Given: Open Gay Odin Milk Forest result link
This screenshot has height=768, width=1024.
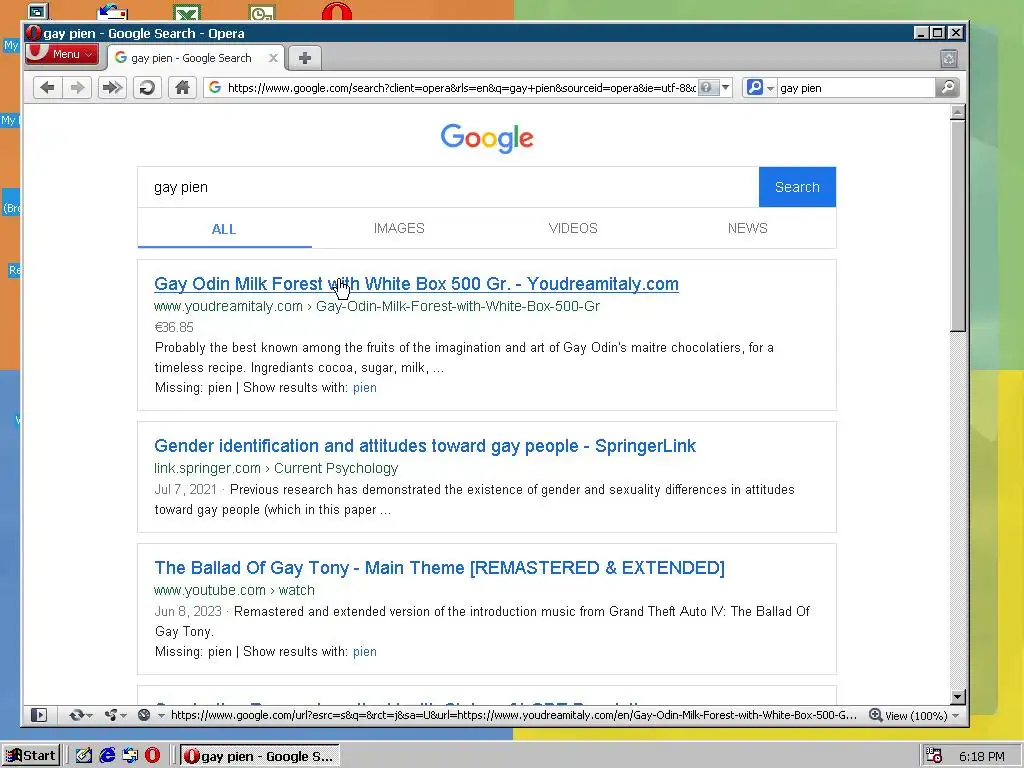Looking at the screenshot, I should (416, 284).
